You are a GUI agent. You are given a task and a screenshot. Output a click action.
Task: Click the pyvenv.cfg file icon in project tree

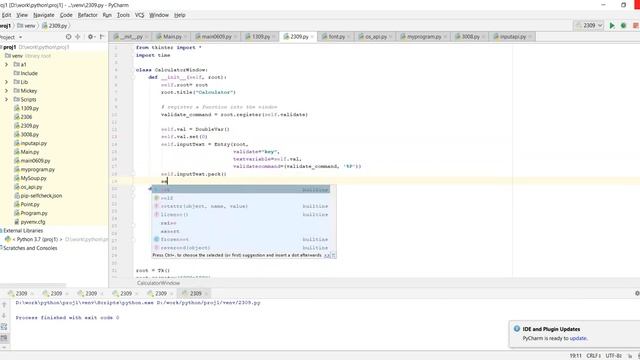click(17, 222)
